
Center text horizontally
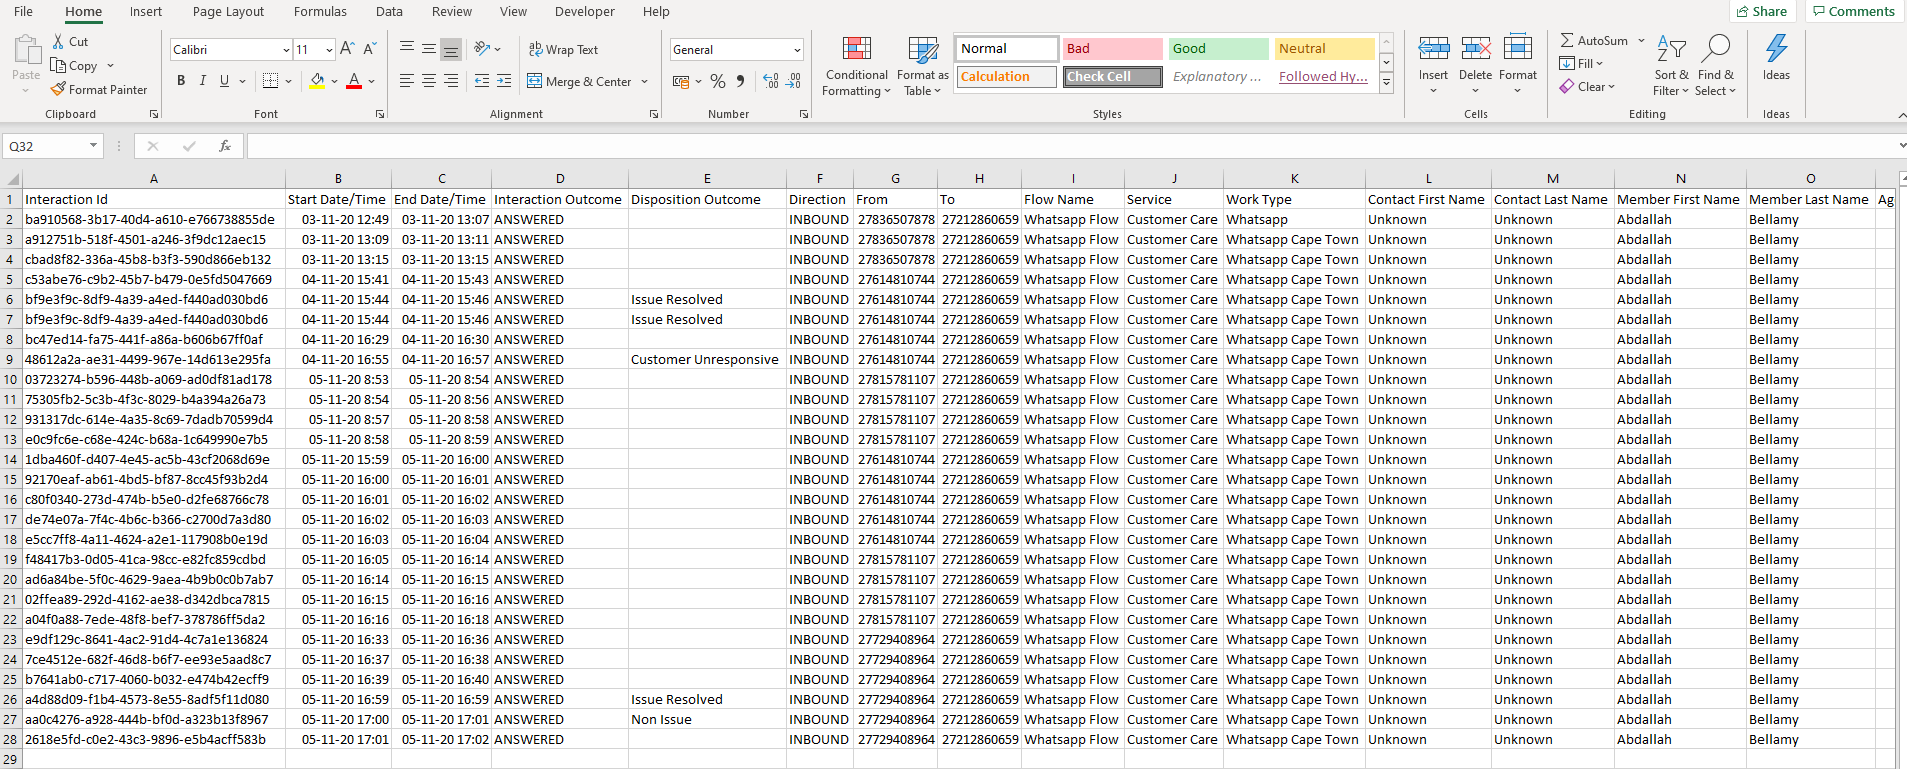pyautogui.click(x=429, y=81)
